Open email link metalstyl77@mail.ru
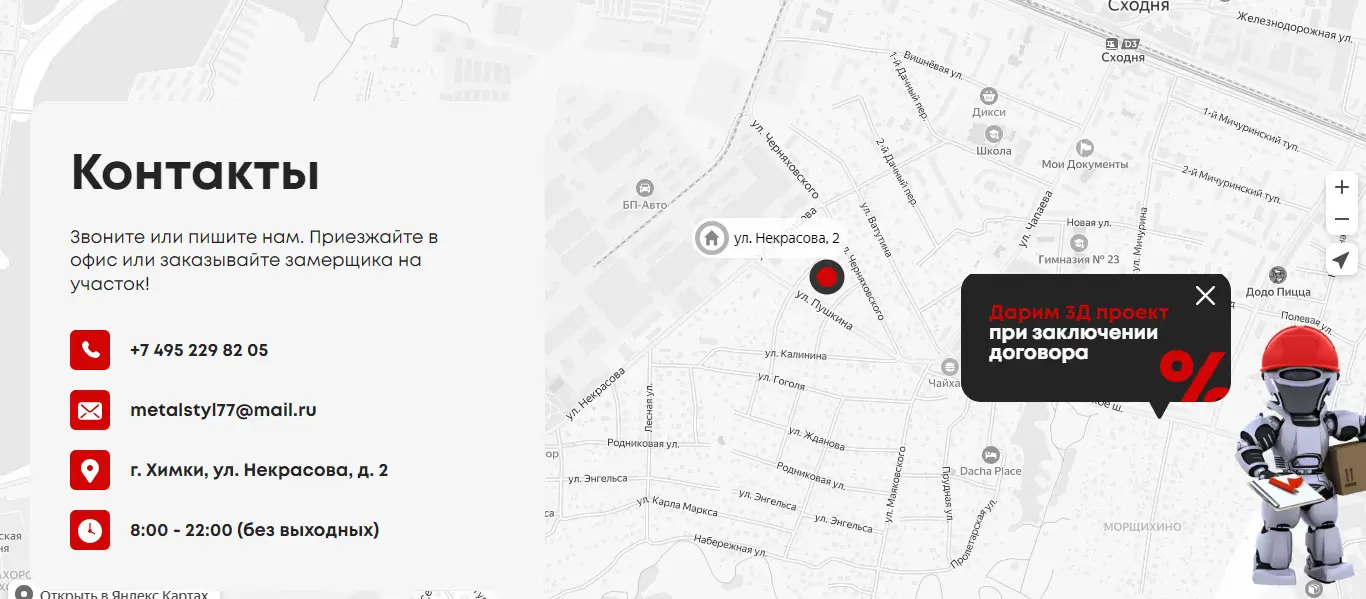 (223, 410)
